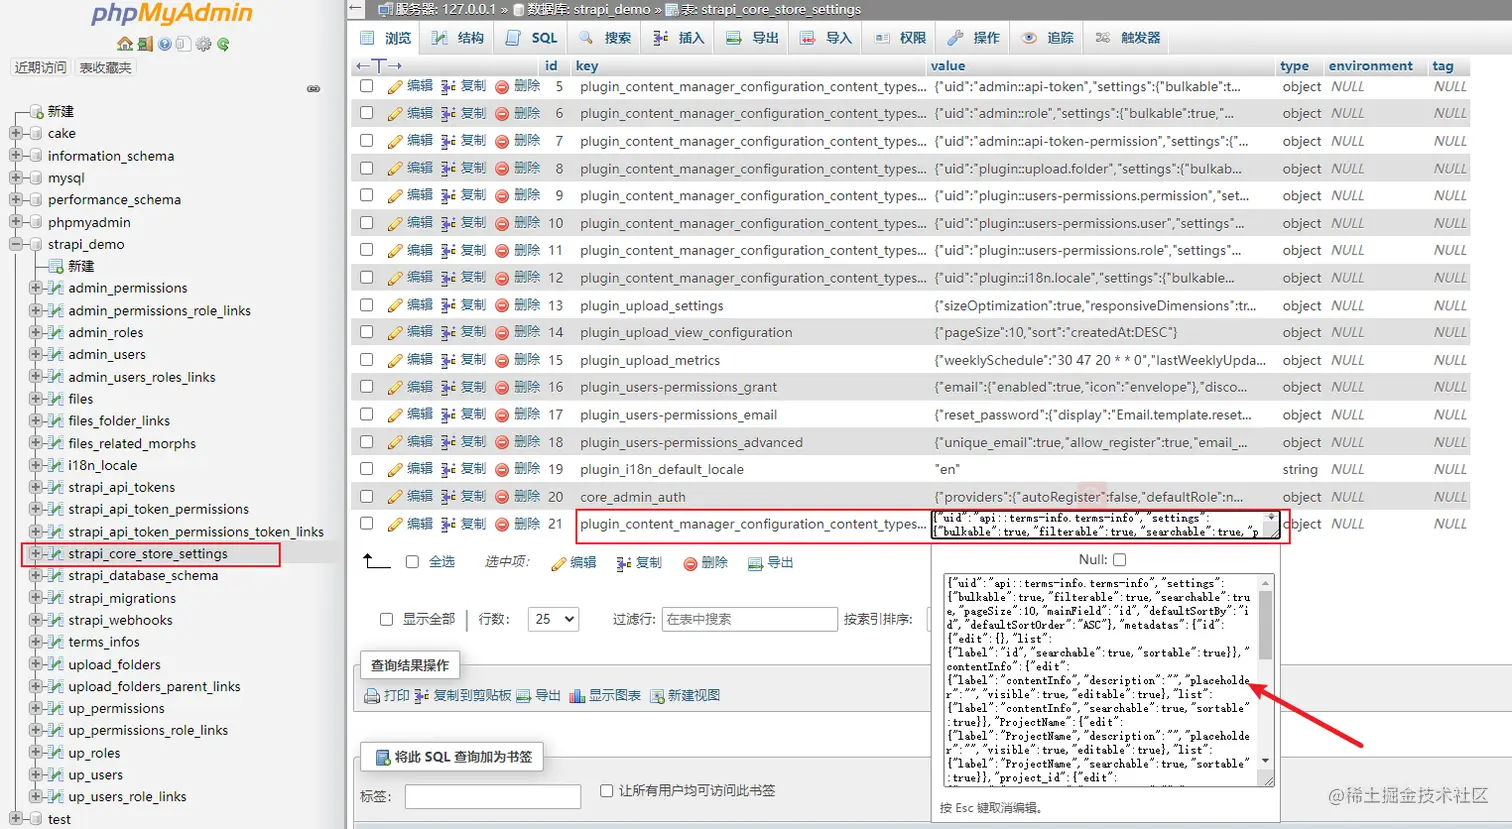Screen dimensions: 1512x829
Task: Tick checkbox for row id 19
Action: [x=366, y=469]
